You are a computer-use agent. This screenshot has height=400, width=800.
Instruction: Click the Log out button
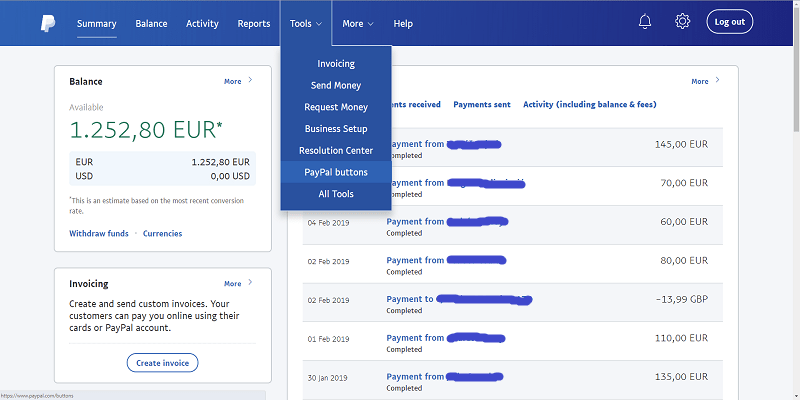tap(729, 22)
